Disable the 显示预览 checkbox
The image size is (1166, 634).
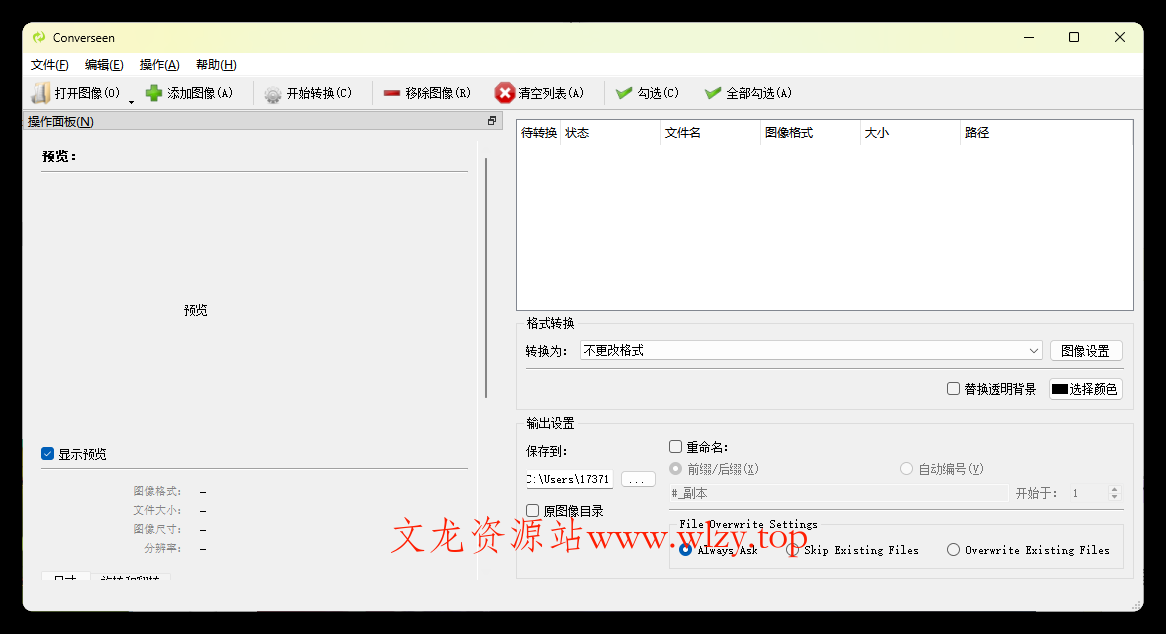point(47,453)
